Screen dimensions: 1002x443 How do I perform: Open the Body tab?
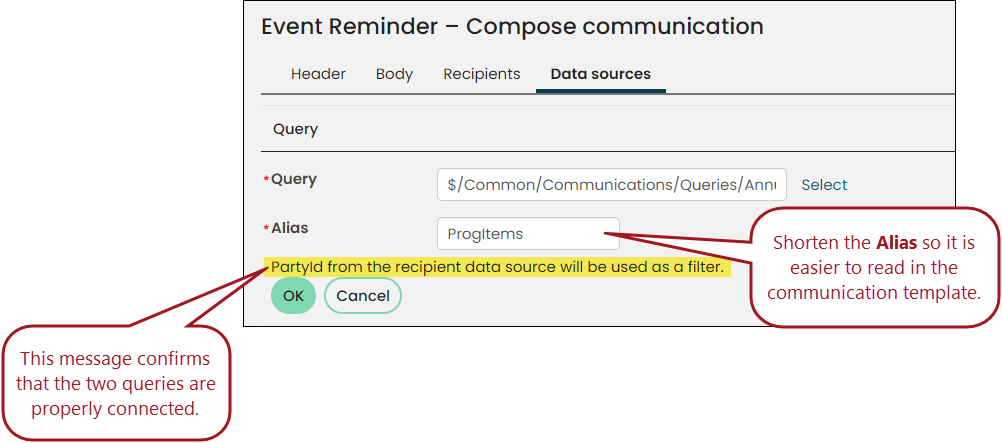tap(394, 74)
